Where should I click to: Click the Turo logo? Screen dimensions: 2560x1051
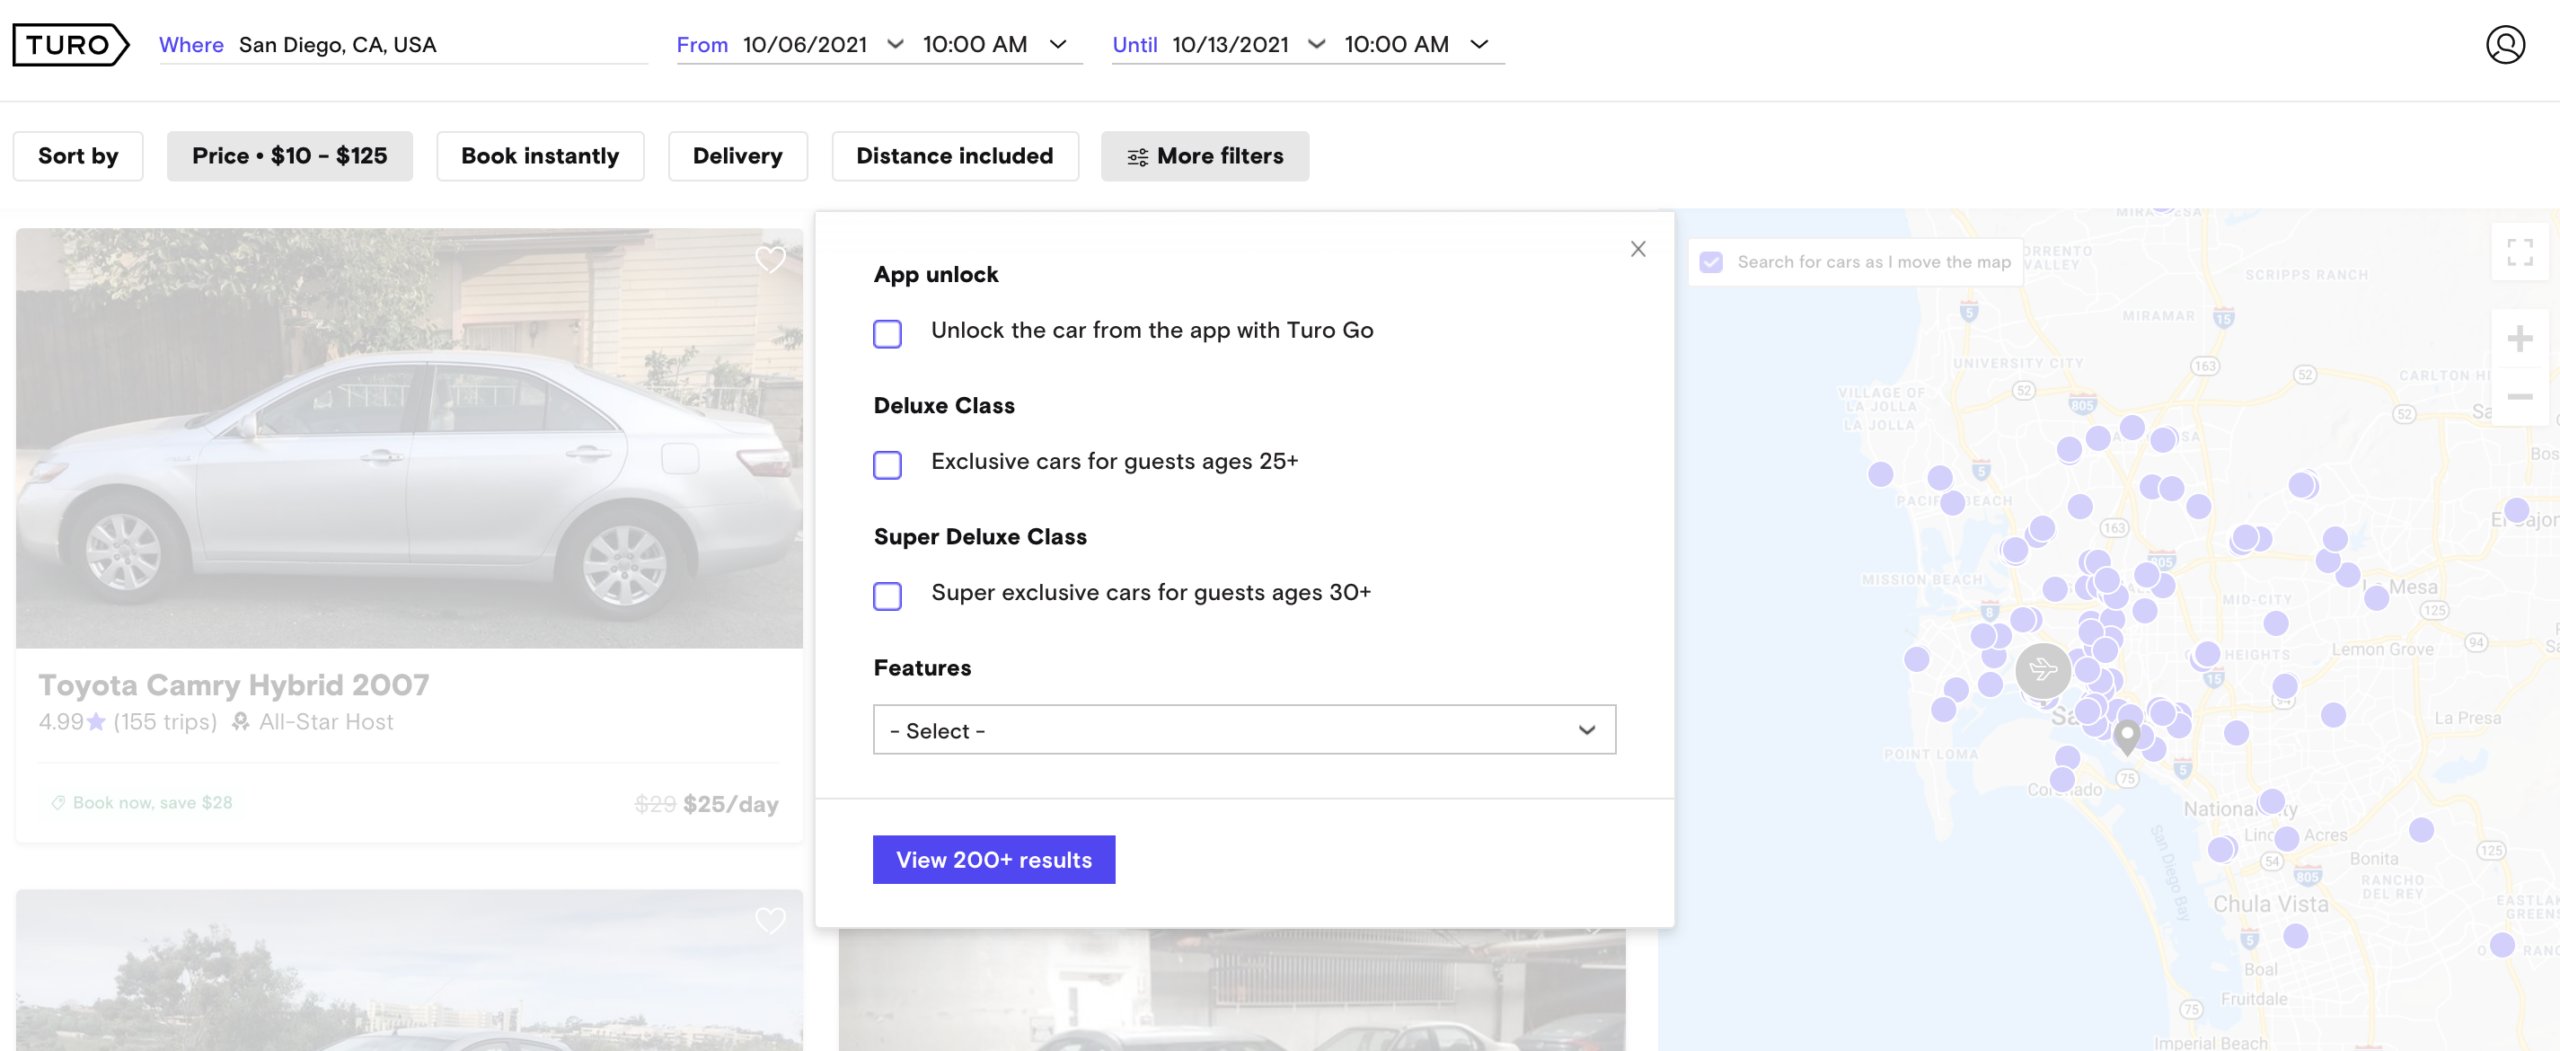68,44
